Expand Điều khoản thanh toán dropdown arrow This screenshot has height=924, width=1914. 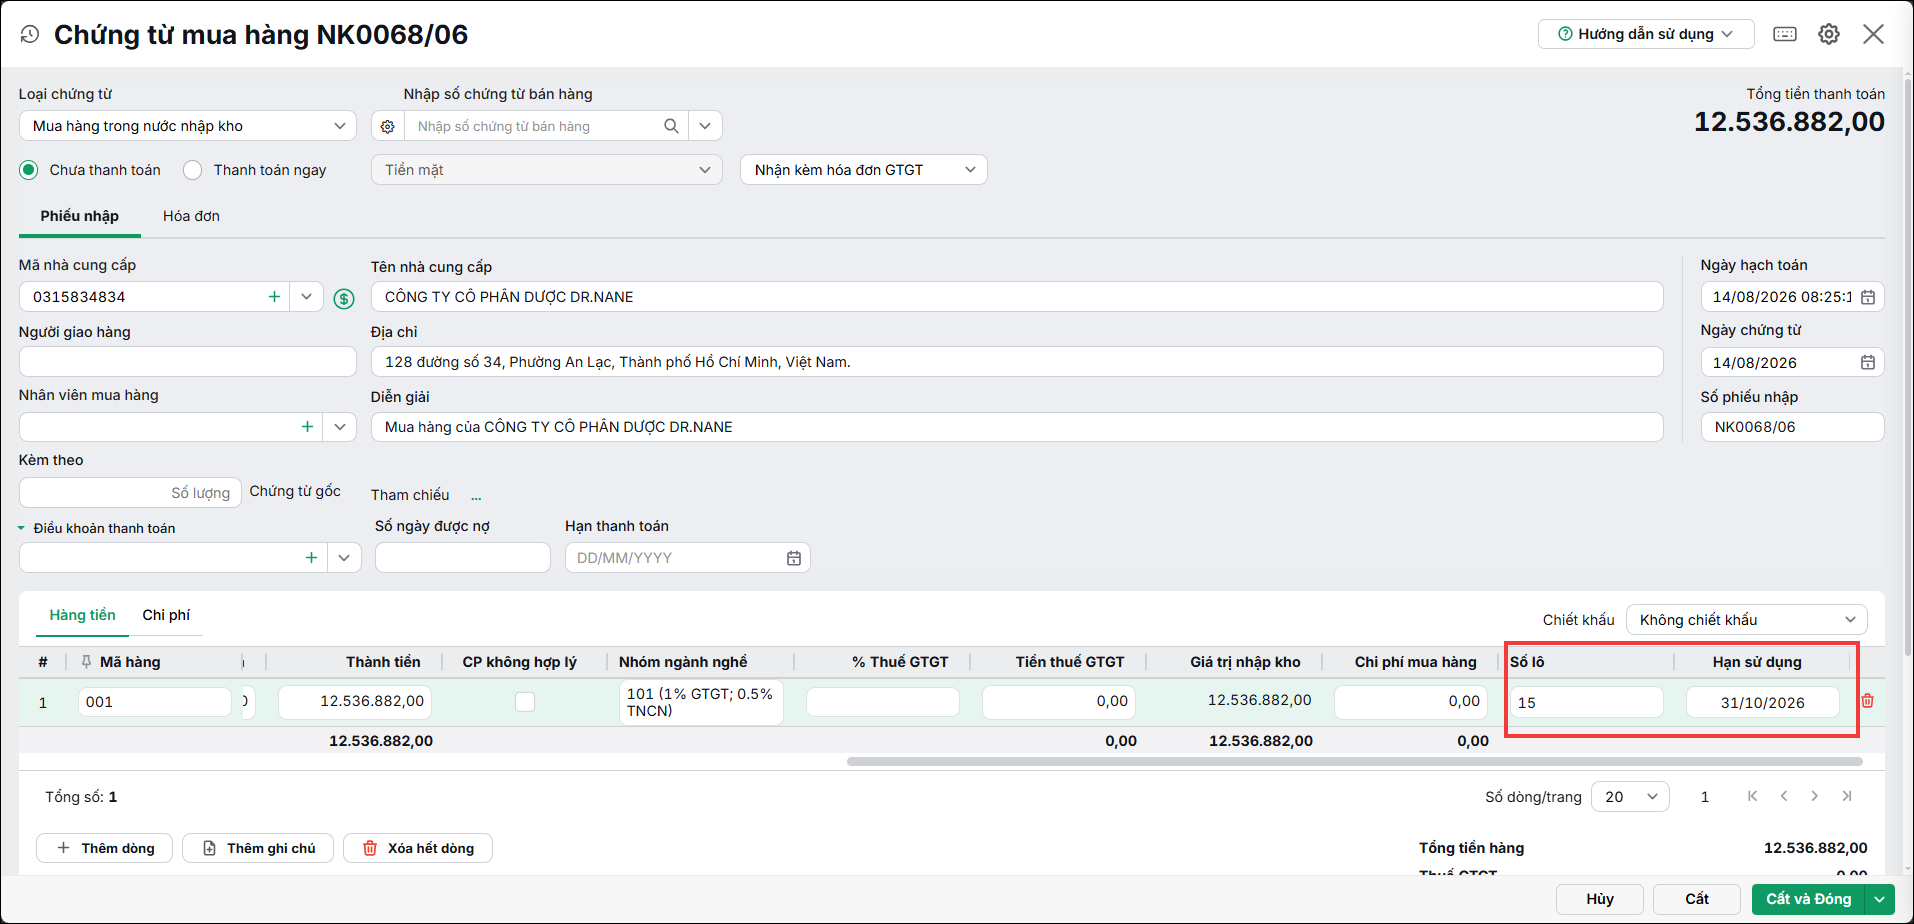coord(344,558)
